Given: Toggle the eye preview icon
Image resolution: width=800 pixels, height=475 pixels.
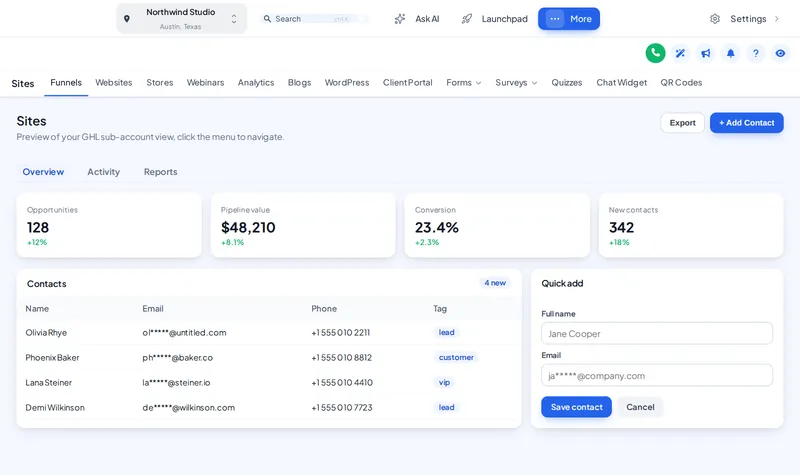Looking at the screenshot, I should 780,53.
